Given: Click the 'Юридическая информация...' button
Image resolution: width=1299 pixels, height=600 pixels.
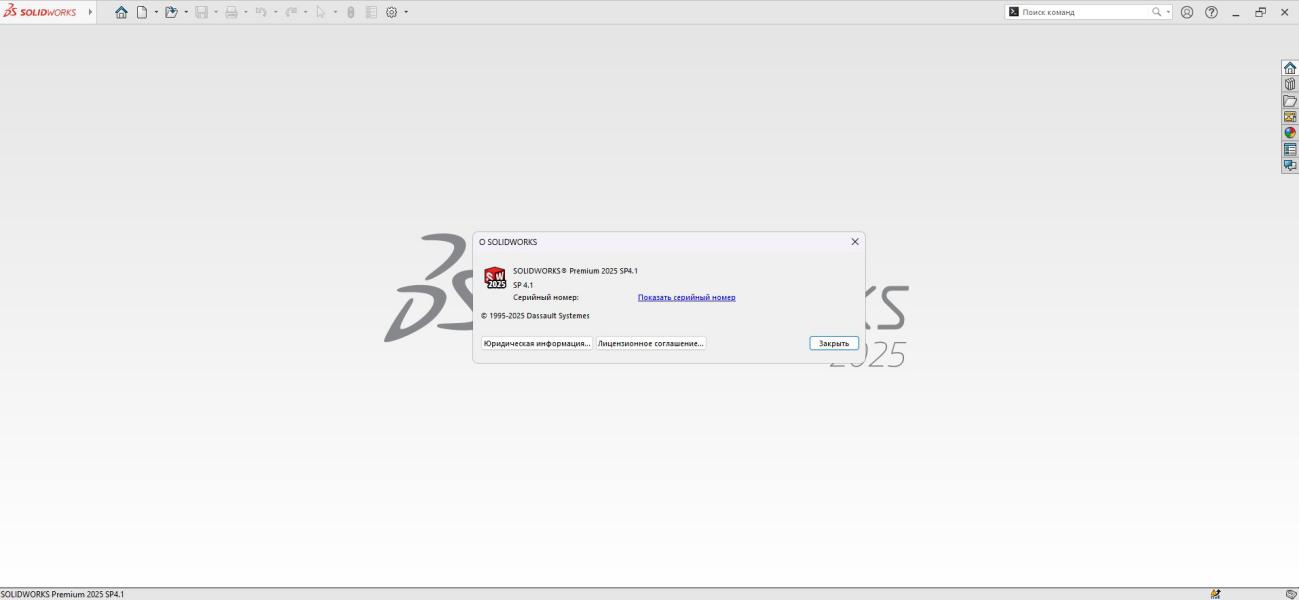Looking at the screenshot, I should tap(537, 343).
